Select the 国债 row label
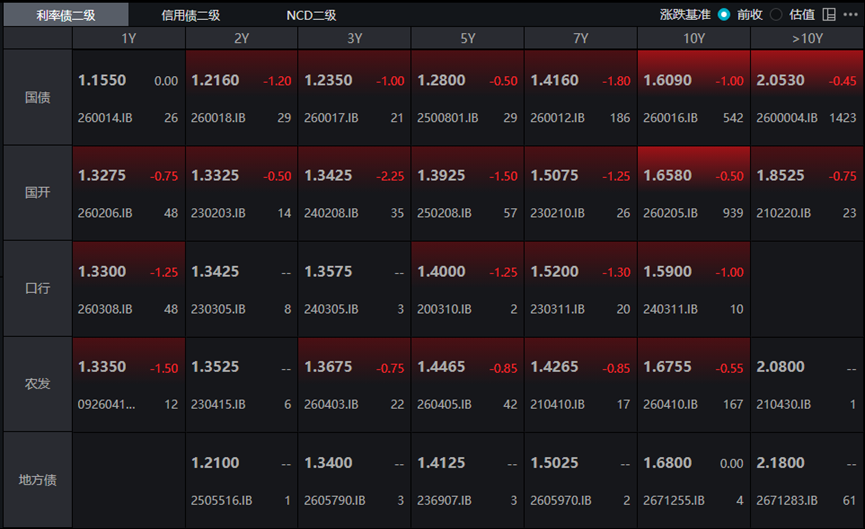The image size is (865, 529). point(38,98)
